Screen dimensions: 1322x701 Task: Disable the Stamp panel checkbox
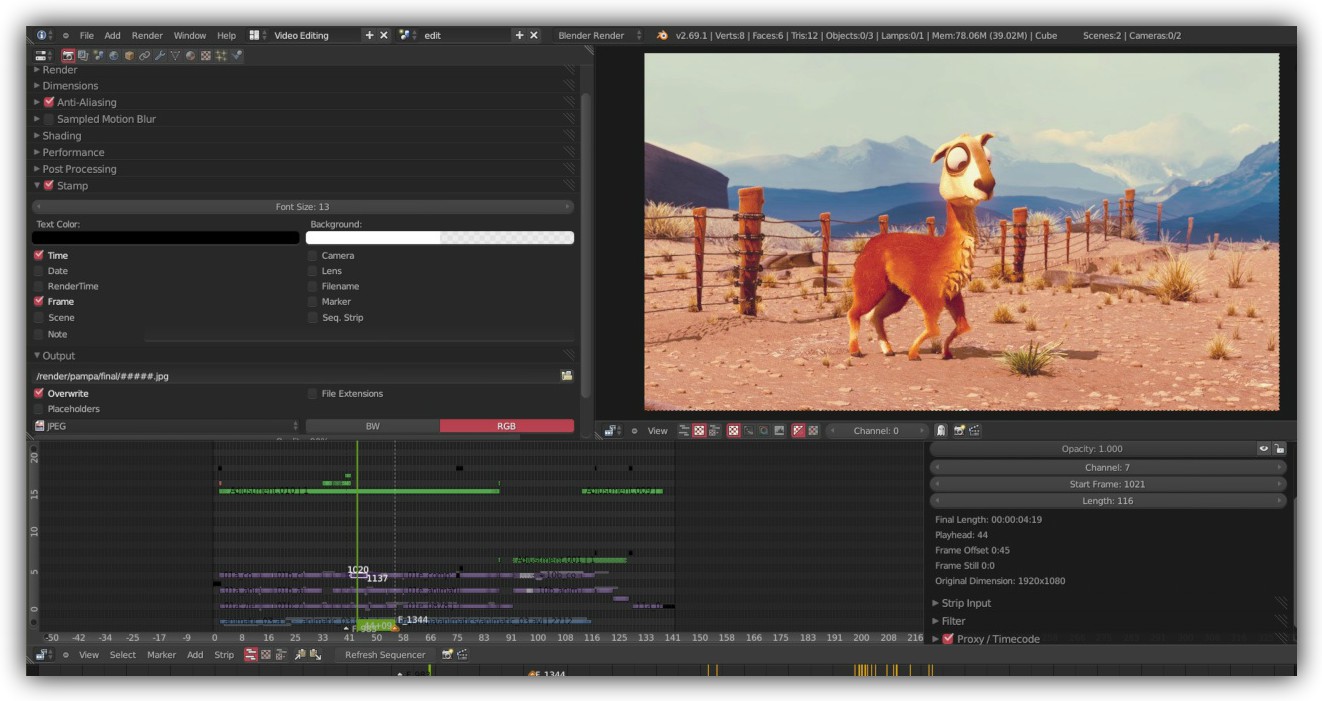(49, 185)
